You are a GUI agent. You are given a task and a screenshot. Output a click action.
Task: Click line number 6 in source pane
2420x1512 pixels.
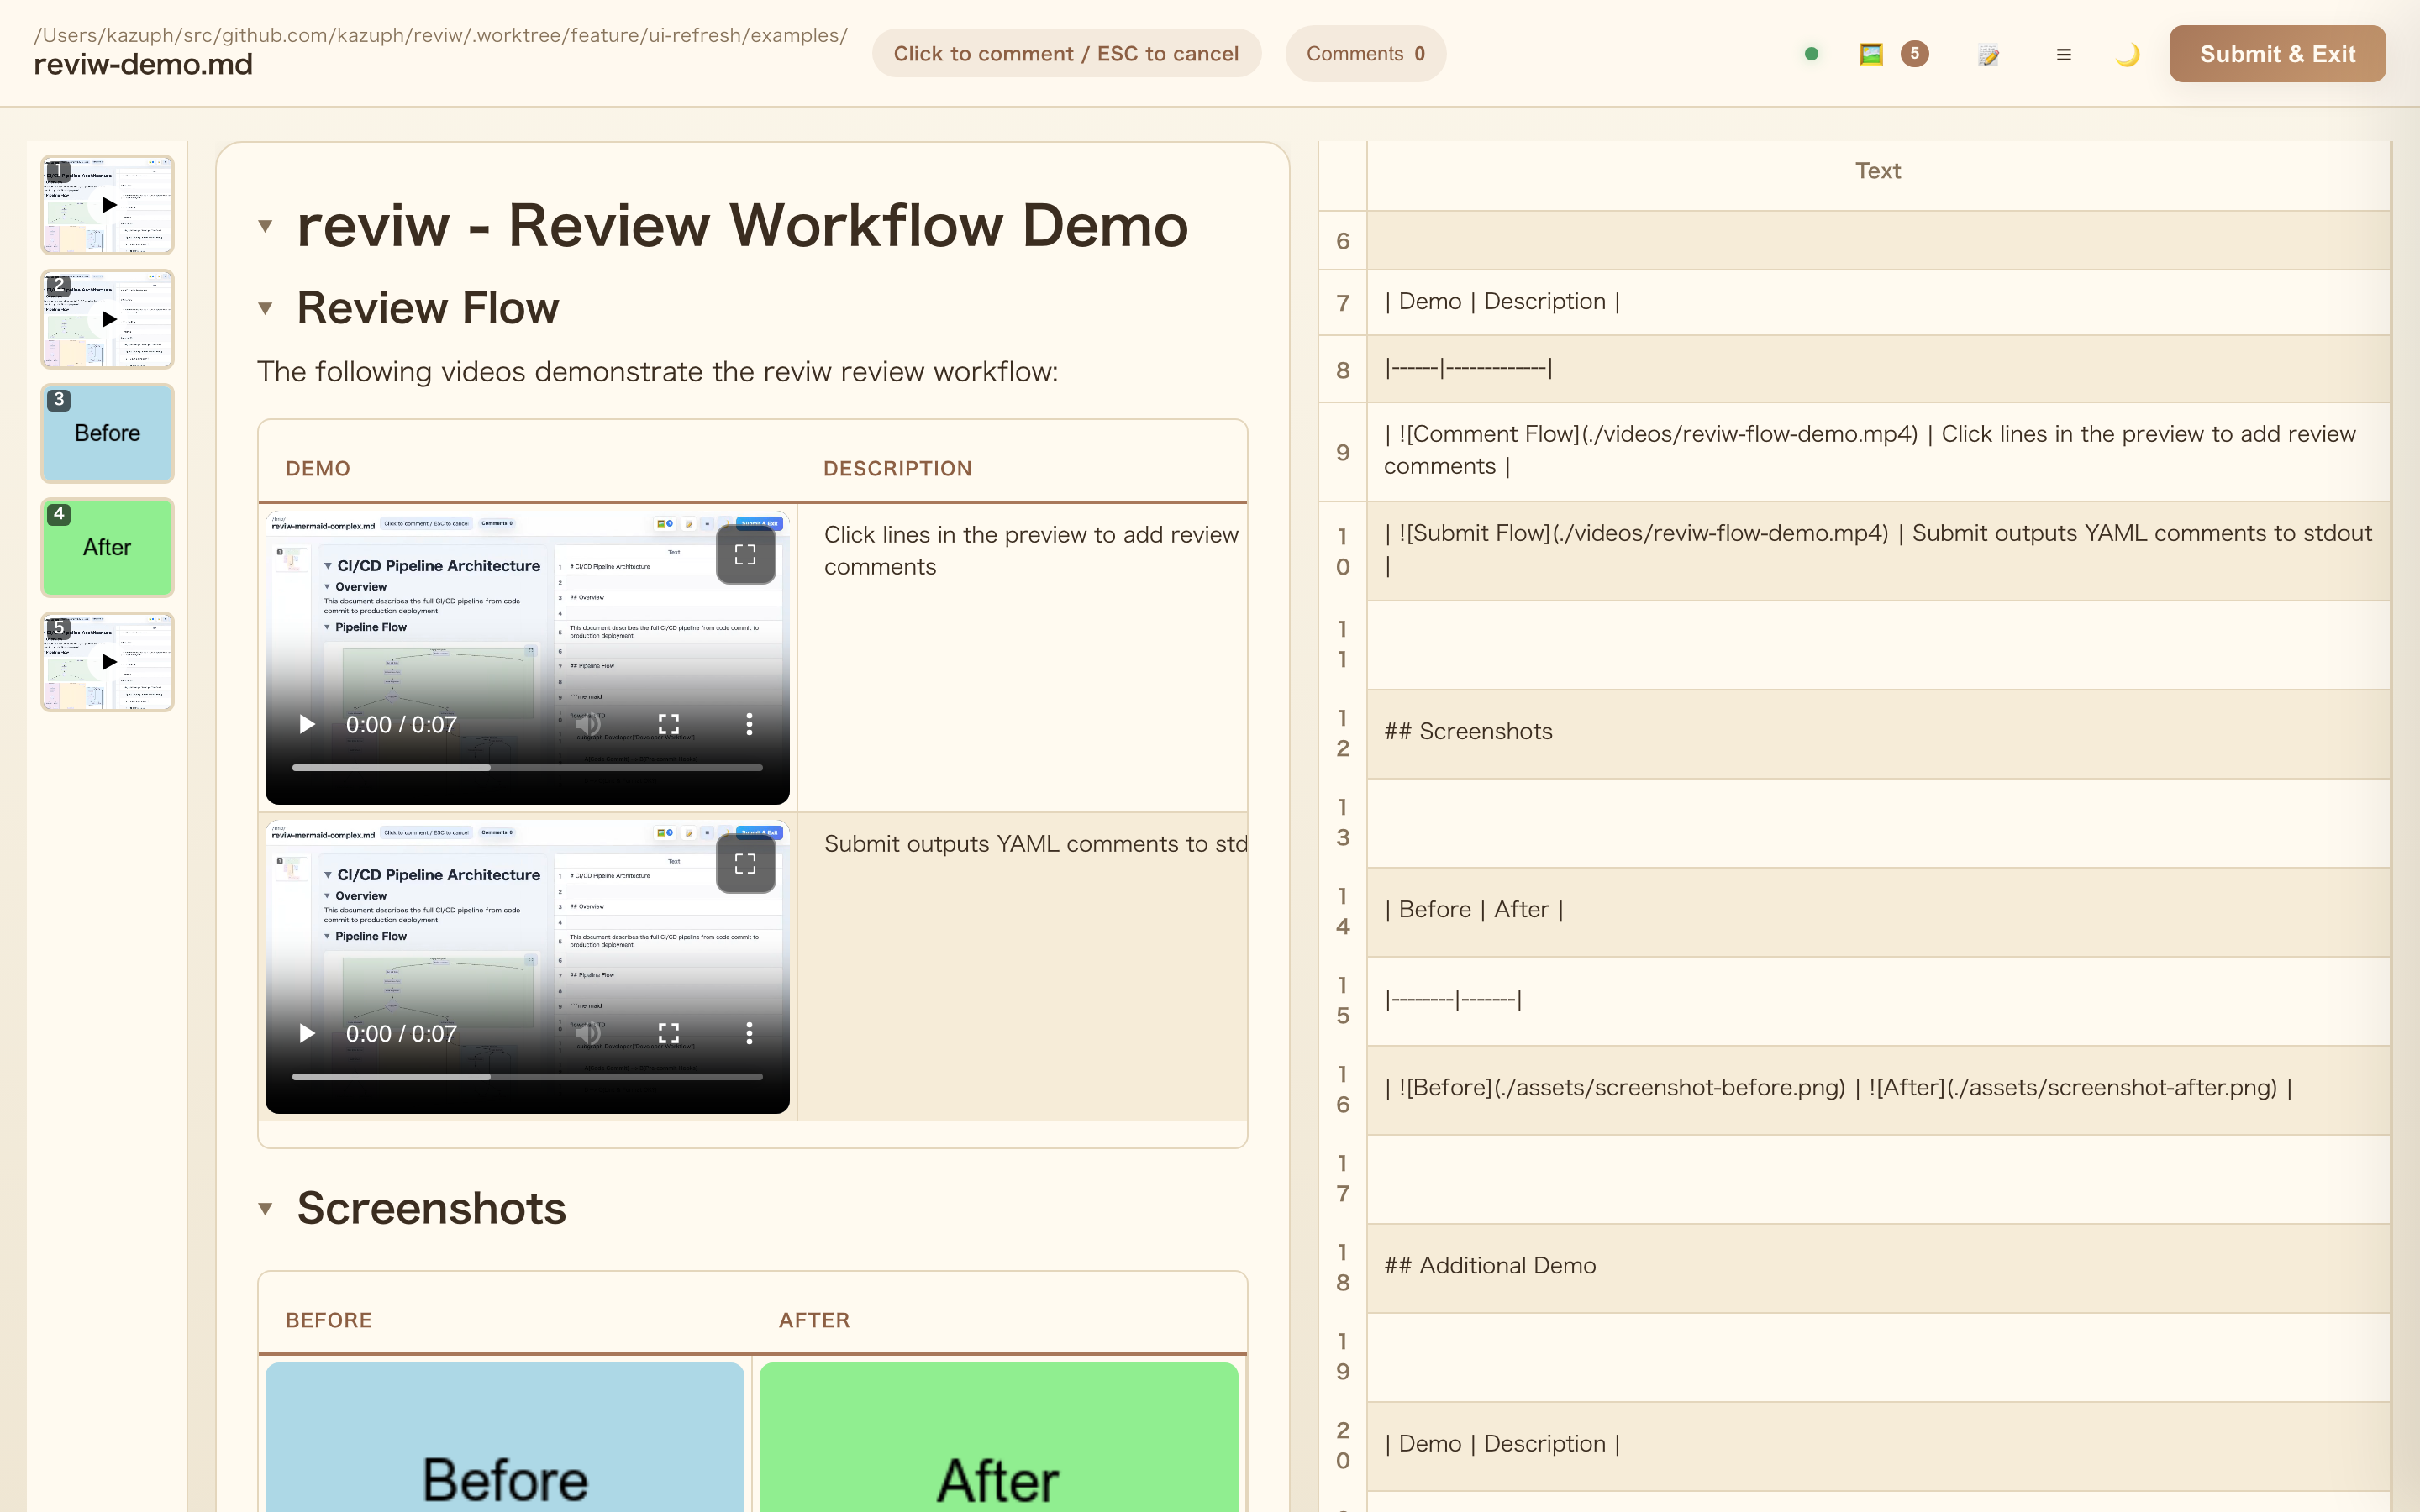coord(1343,241)
